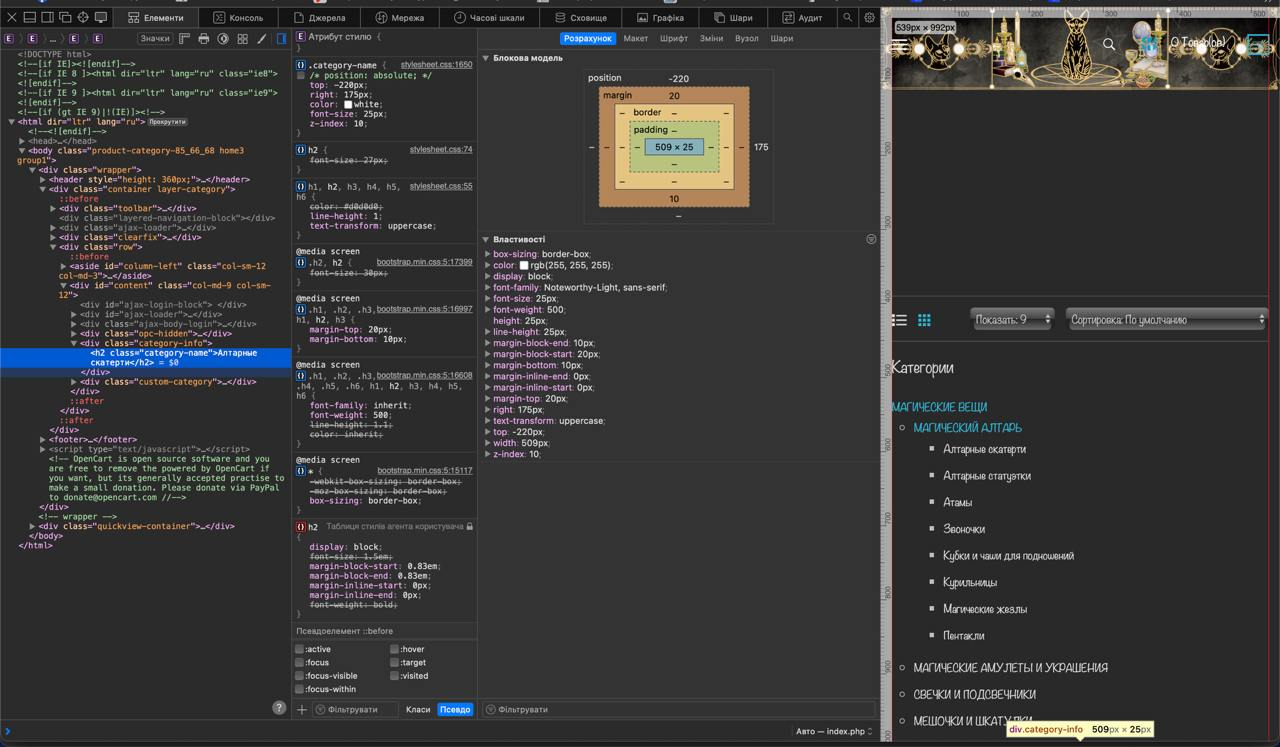Open the Сортировка: По умолчанию dropdown
This screenshot has width=1280, height=747.
tap(1166, 320)
